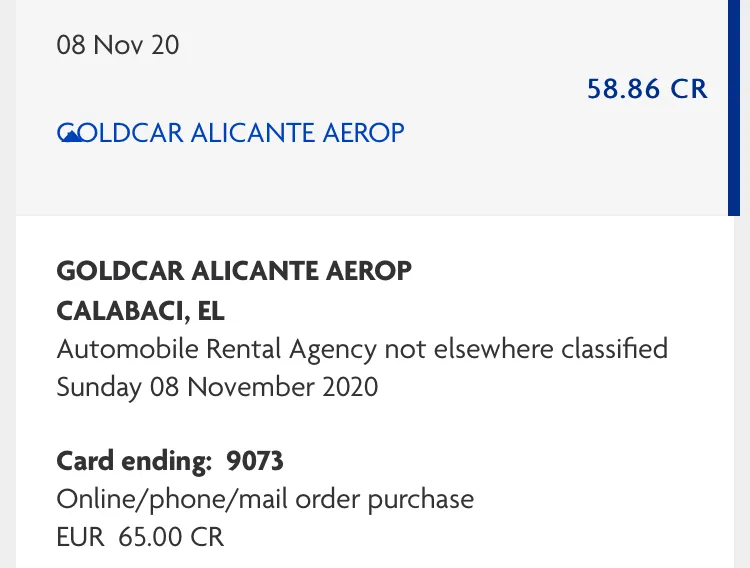Click the bold GOLDCAR ALICANTE AEROP heading
This screenshot has width=750, height=568.
click(x=234, y=271)
